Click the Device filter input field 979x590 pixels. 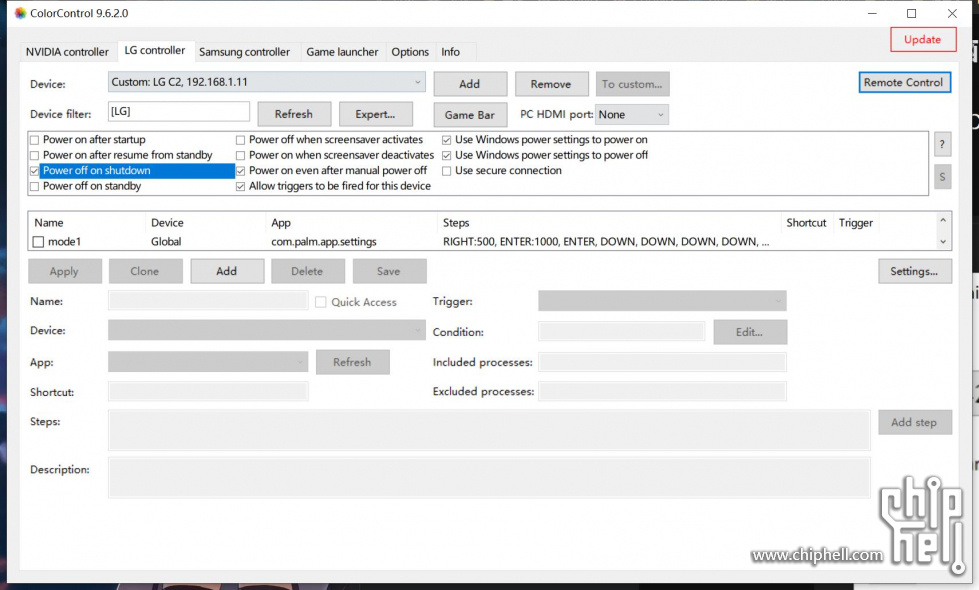(179, 112)
